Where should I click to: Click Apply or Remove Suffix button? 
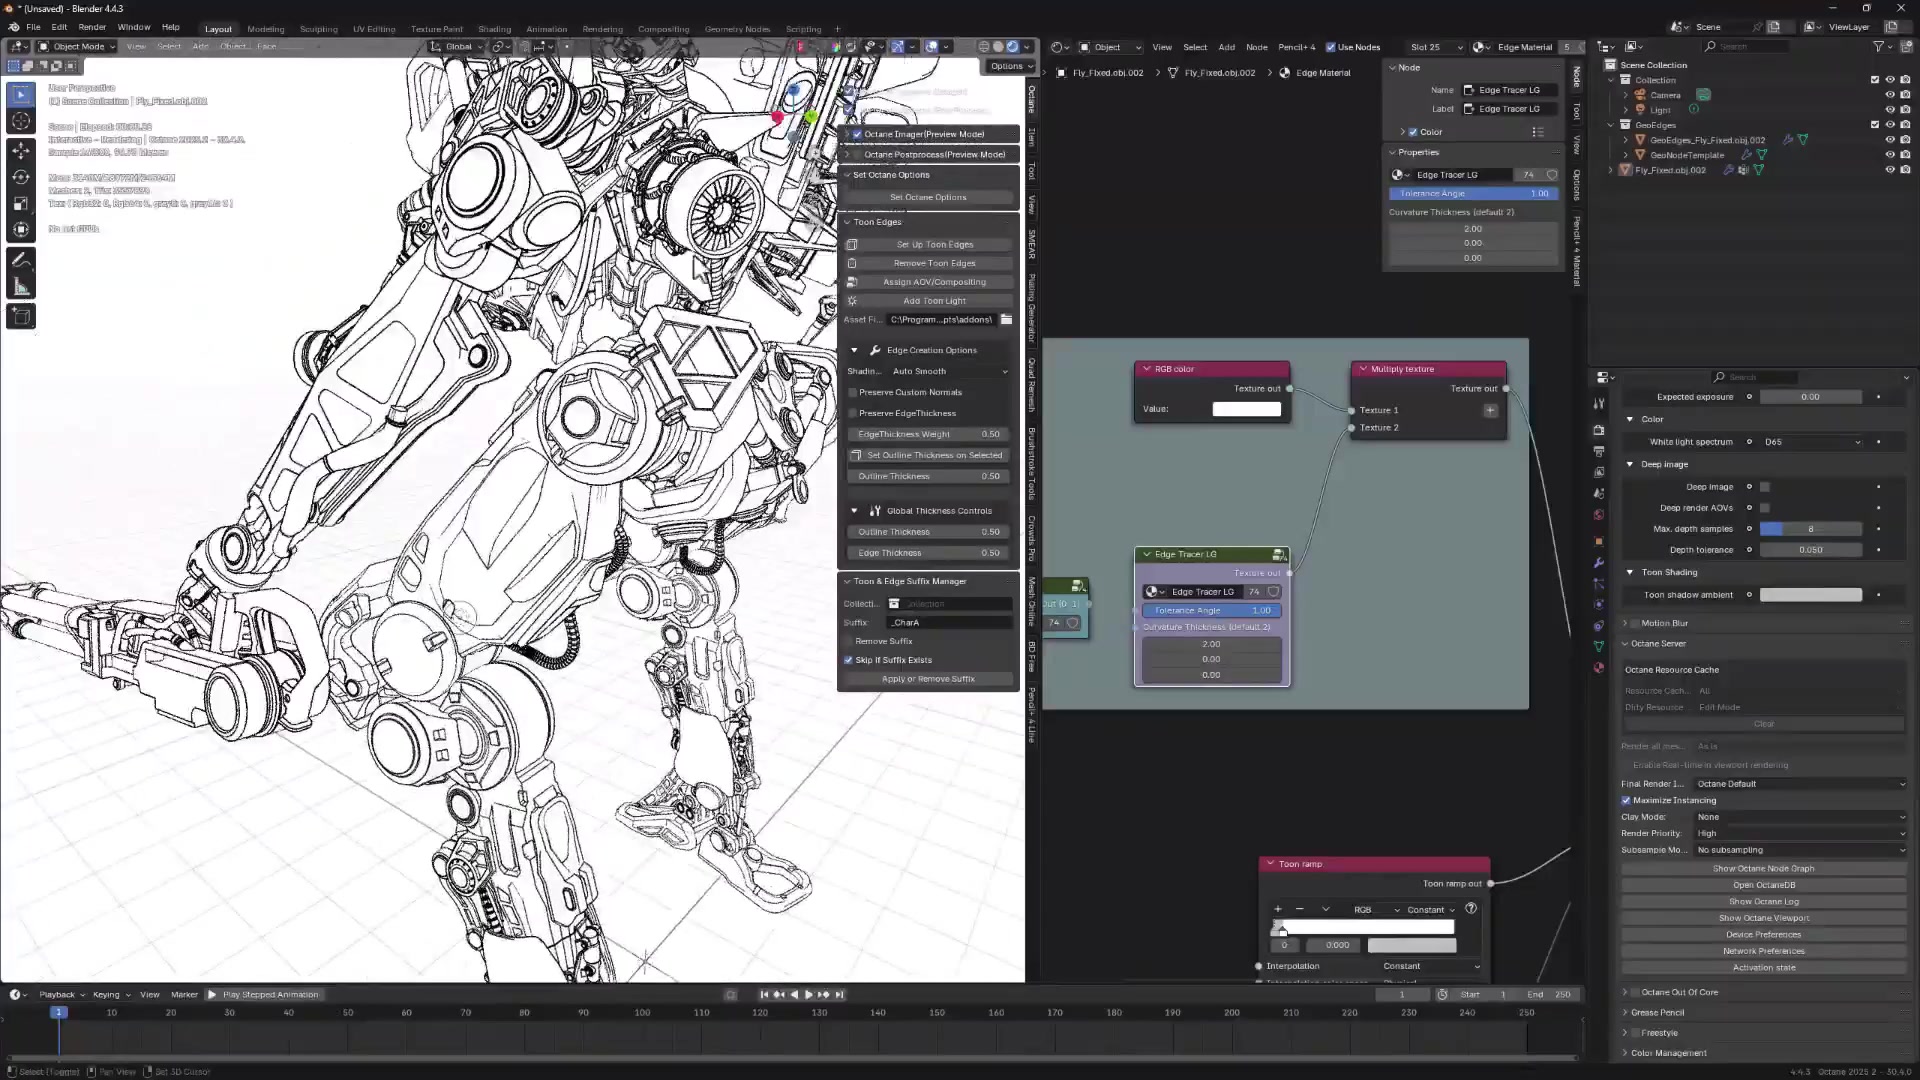[x=928, y=679]
